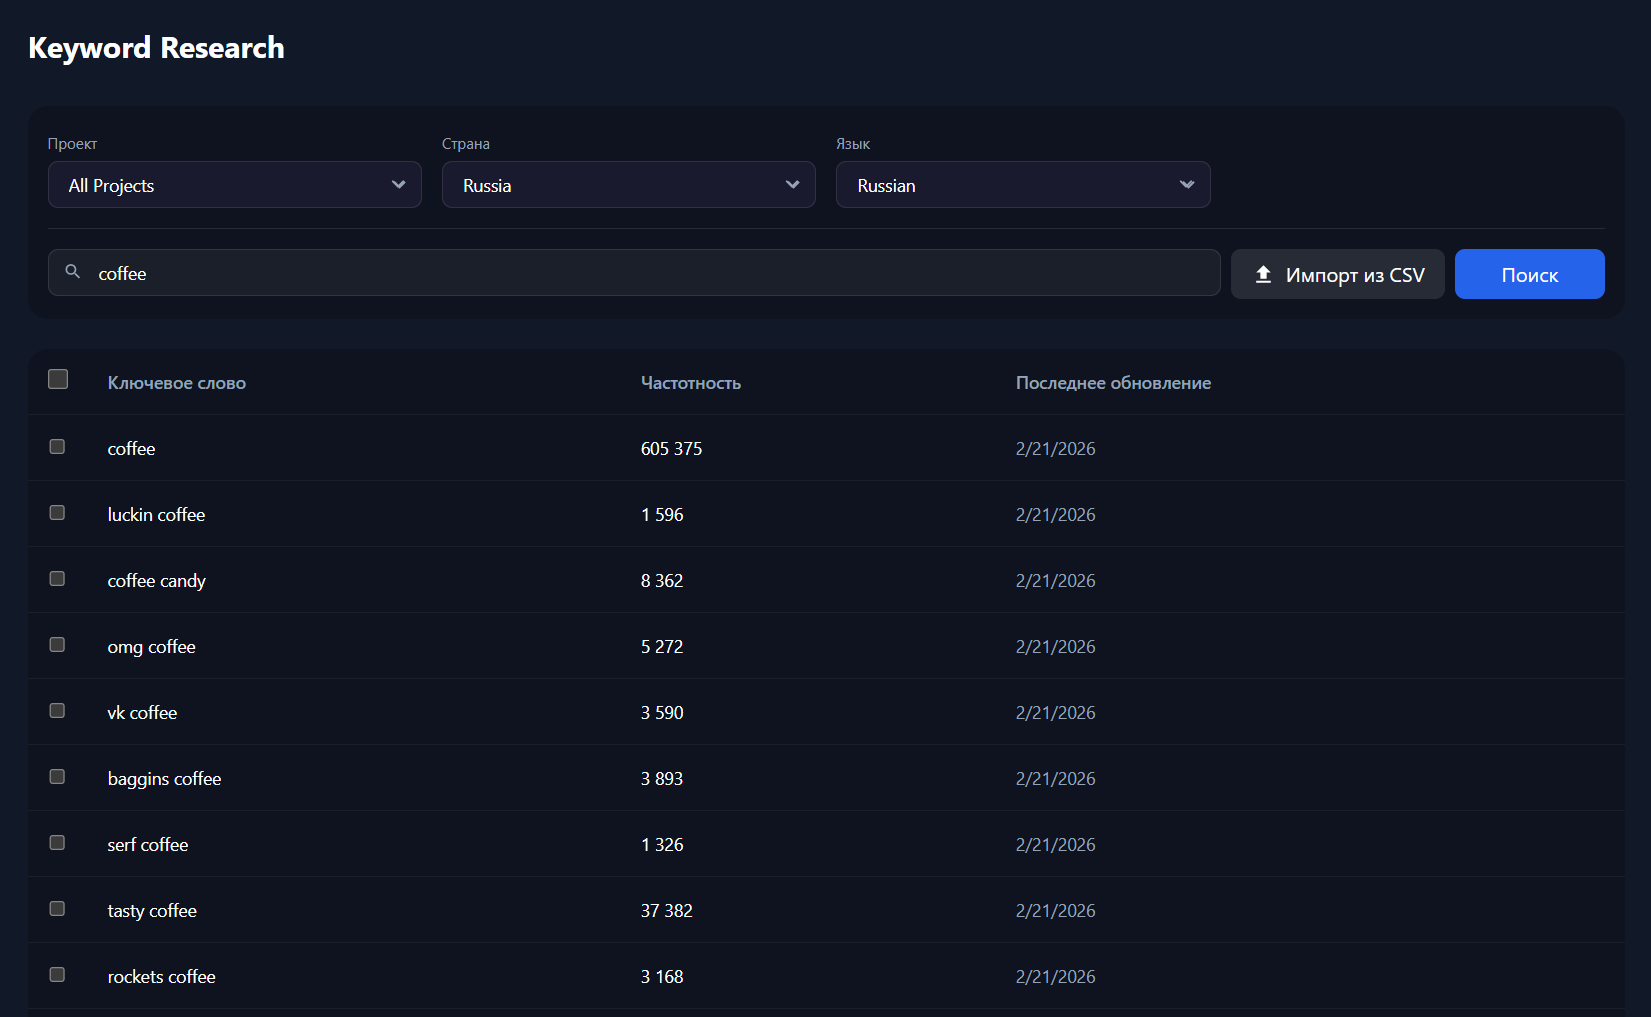Viewport: 1651px width, 1017px height.
Task: Click the chevron icon on Страна selector
Action: (x=792, y=184)
